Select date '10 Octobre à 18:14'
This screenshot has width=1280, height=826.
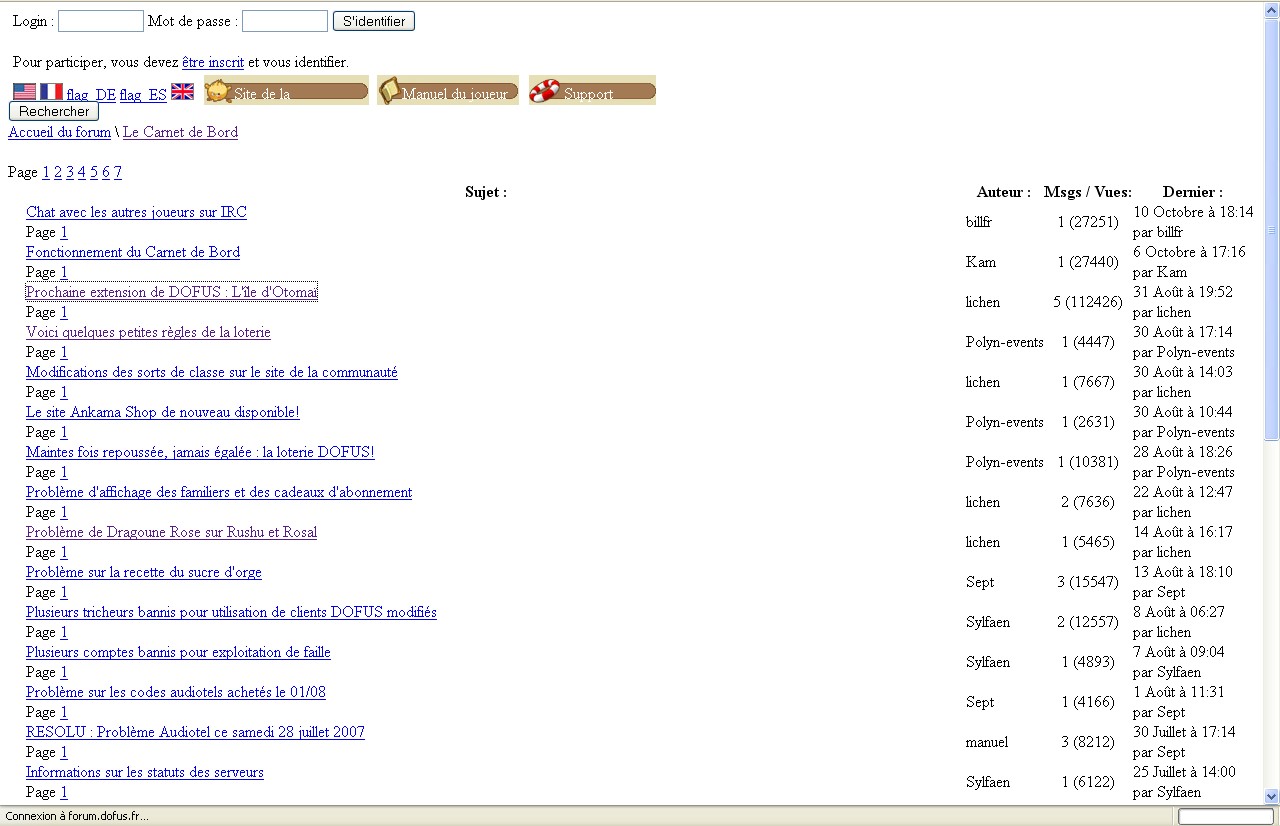[x=1193, y=212]
